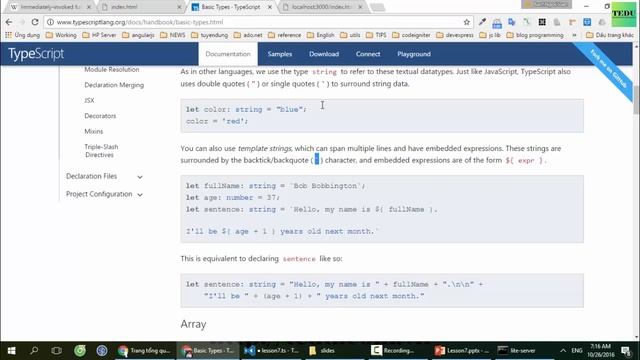The height and width of the screenshot is (360, 640).
Task: Open the Windows Start menu
Action: [x=11, y=351]
